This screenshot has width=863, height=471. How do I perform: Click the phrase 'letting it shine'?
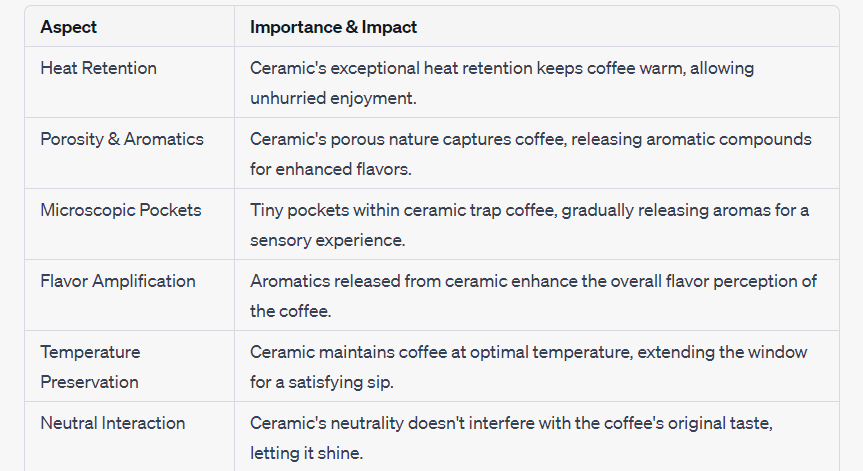(306, 453)
